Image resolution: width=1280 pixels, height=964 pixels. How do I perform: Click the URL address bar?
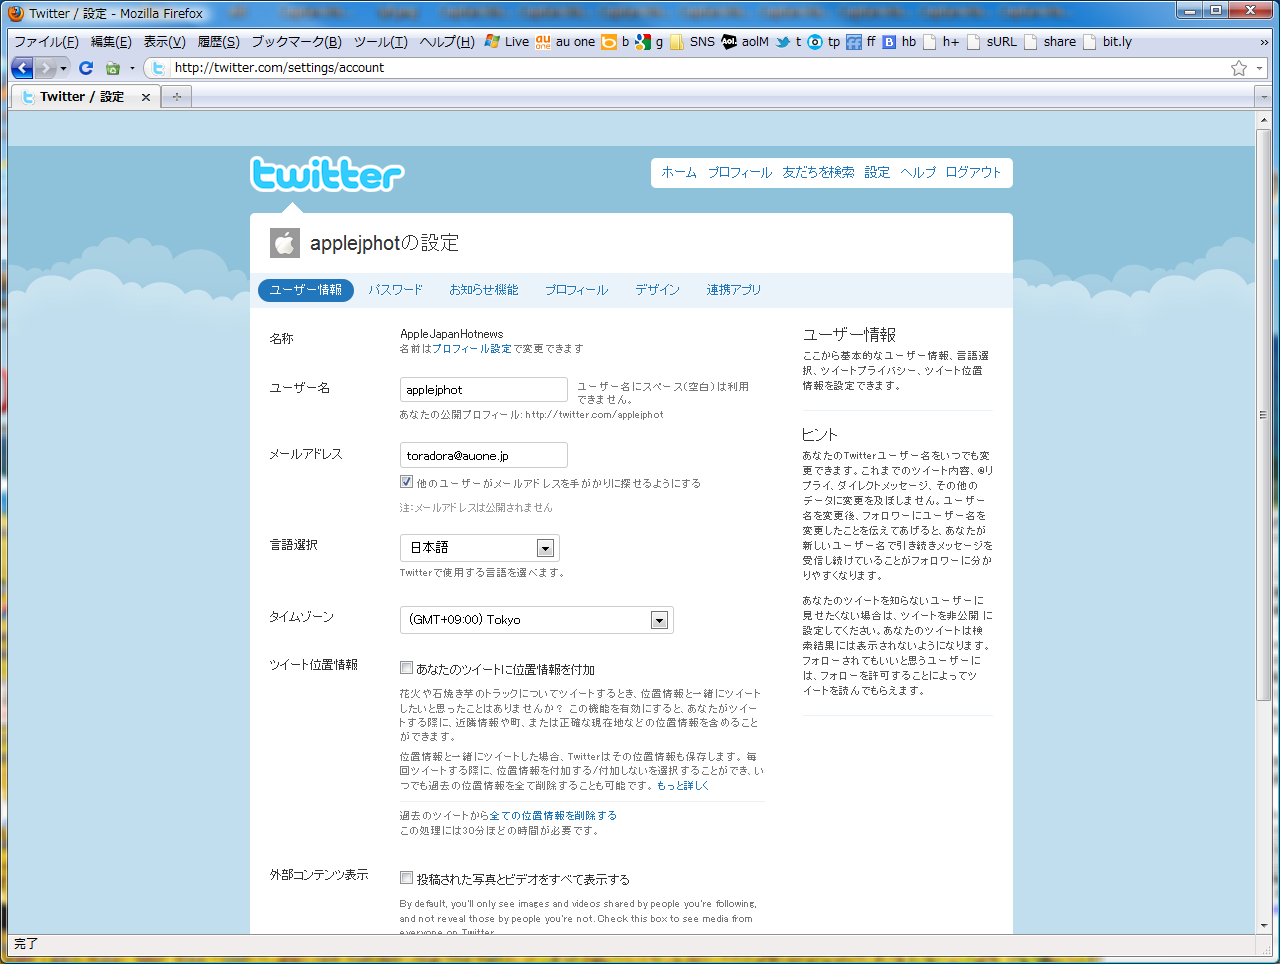pyautogui.click(x=700, y=68)
